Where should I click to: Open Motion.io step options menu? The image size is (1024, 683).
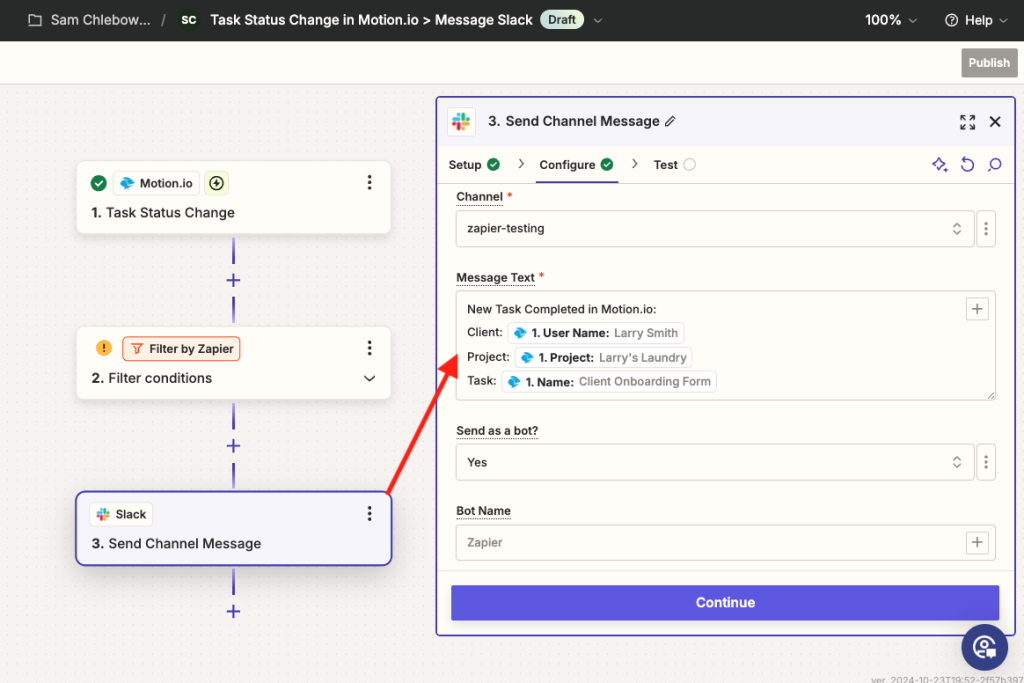370,182
